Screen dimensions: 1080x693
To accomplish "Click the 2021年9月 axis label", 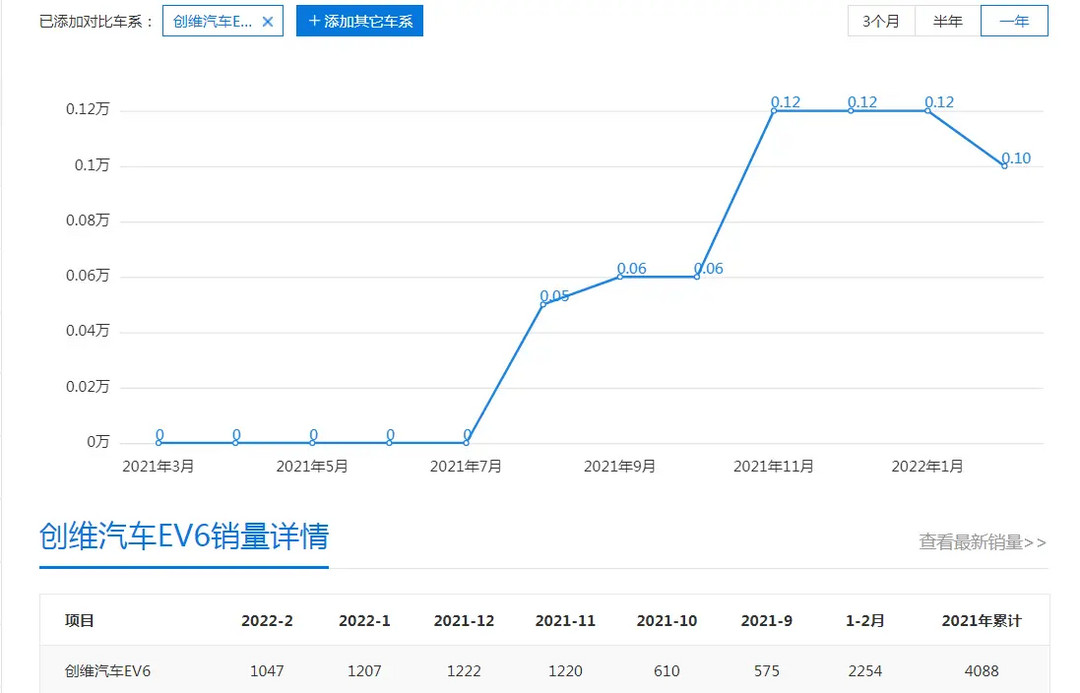I will [x=619, y=466].
